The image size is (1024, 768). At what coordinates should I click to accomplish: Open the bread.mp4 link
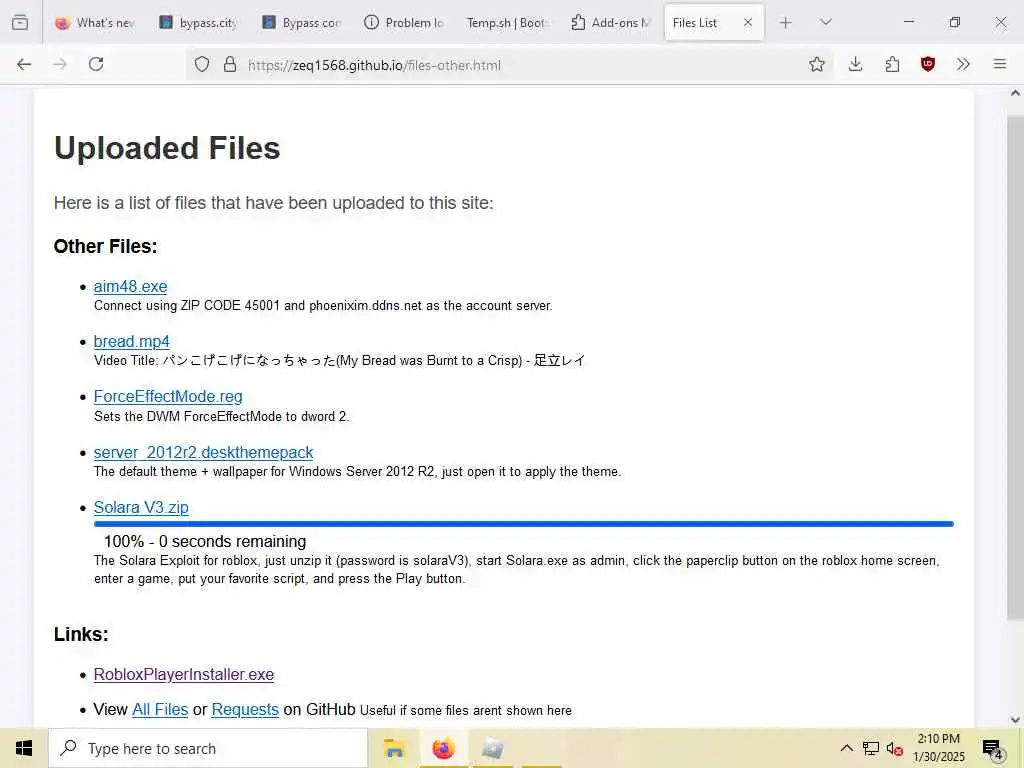[131, 342]
